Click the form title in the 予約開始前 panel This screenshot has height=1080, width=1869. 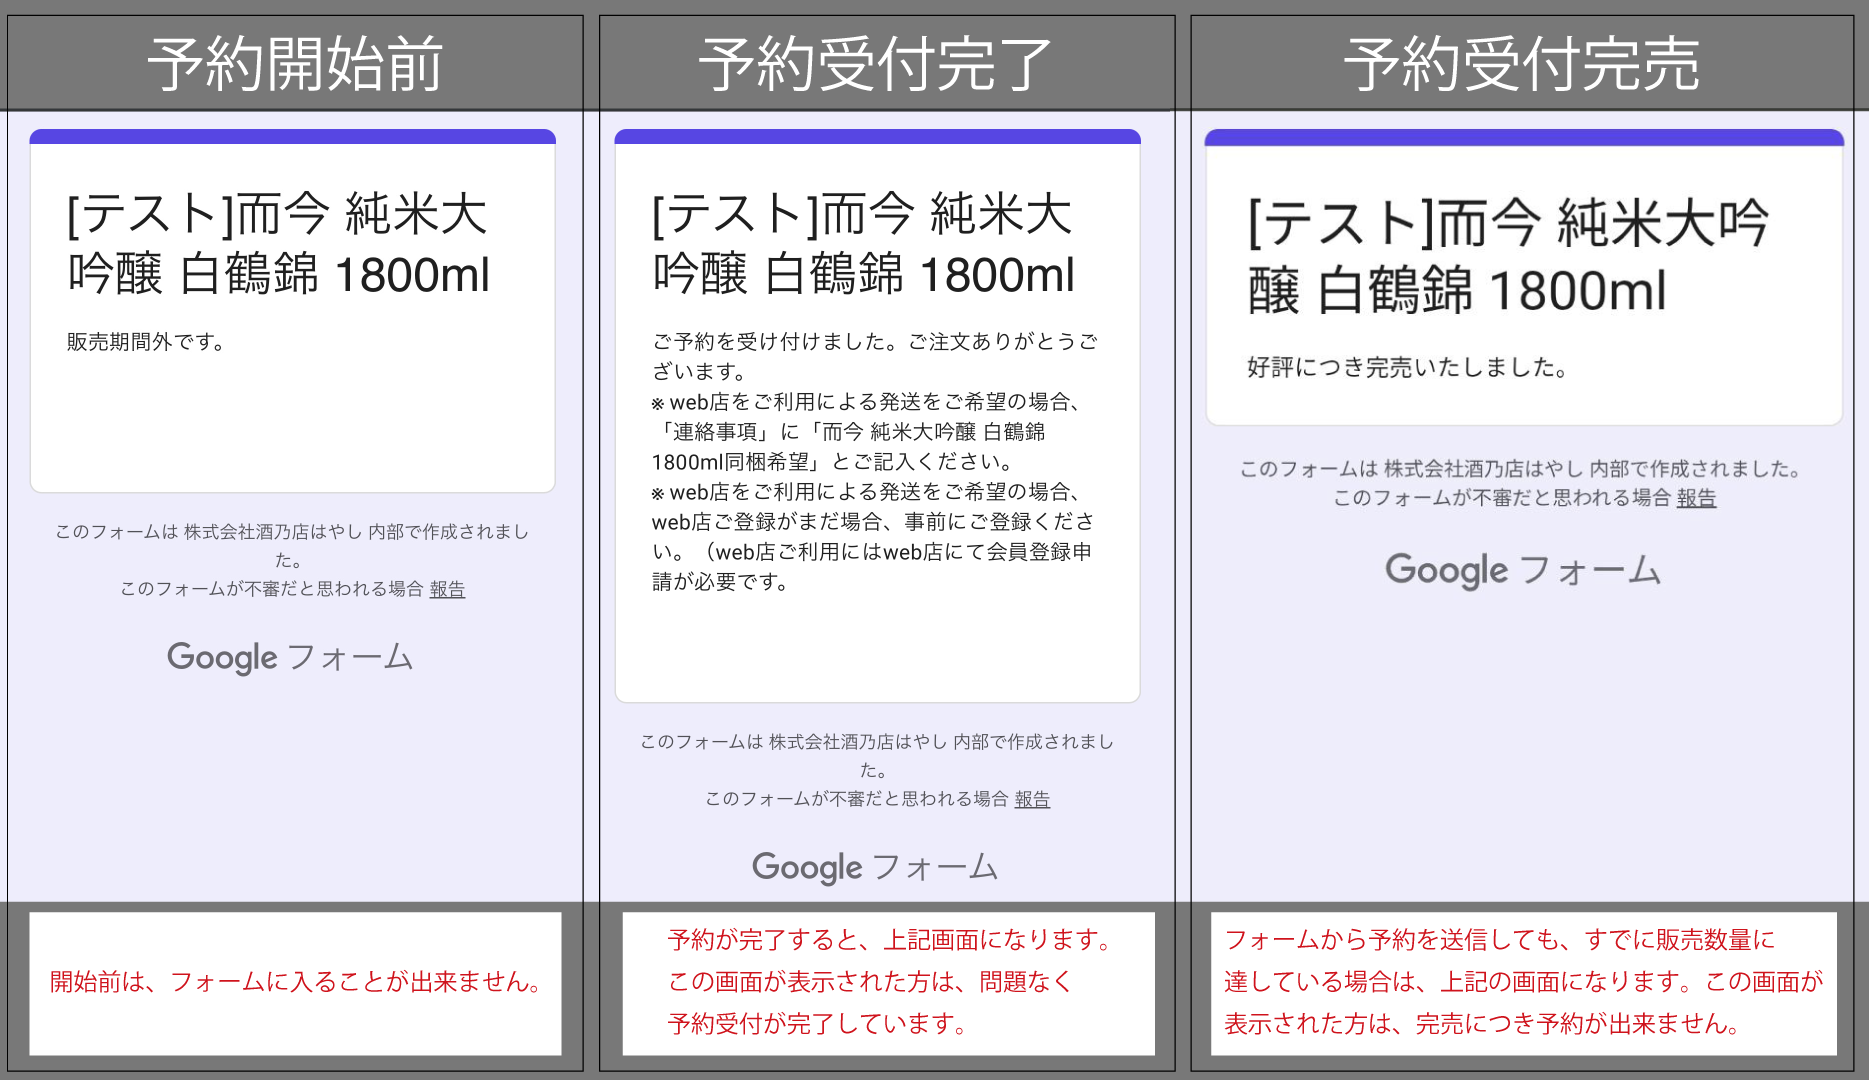278,244
